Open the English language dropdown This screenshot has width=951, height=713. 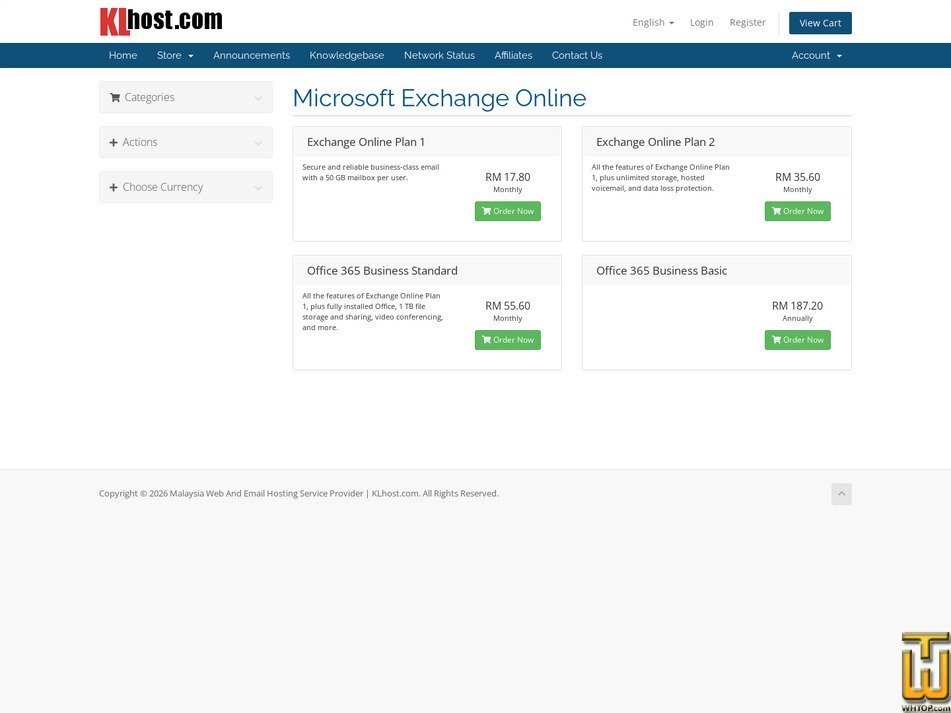pyautogui.click(x=653, y=22)
